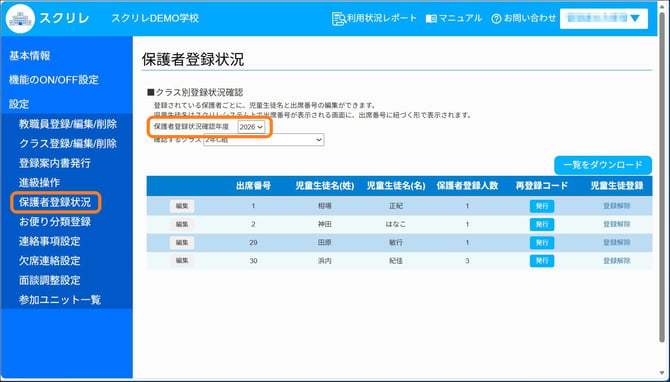
Task: Click the スクリレ school logo icon
Action: coord(20,18)
